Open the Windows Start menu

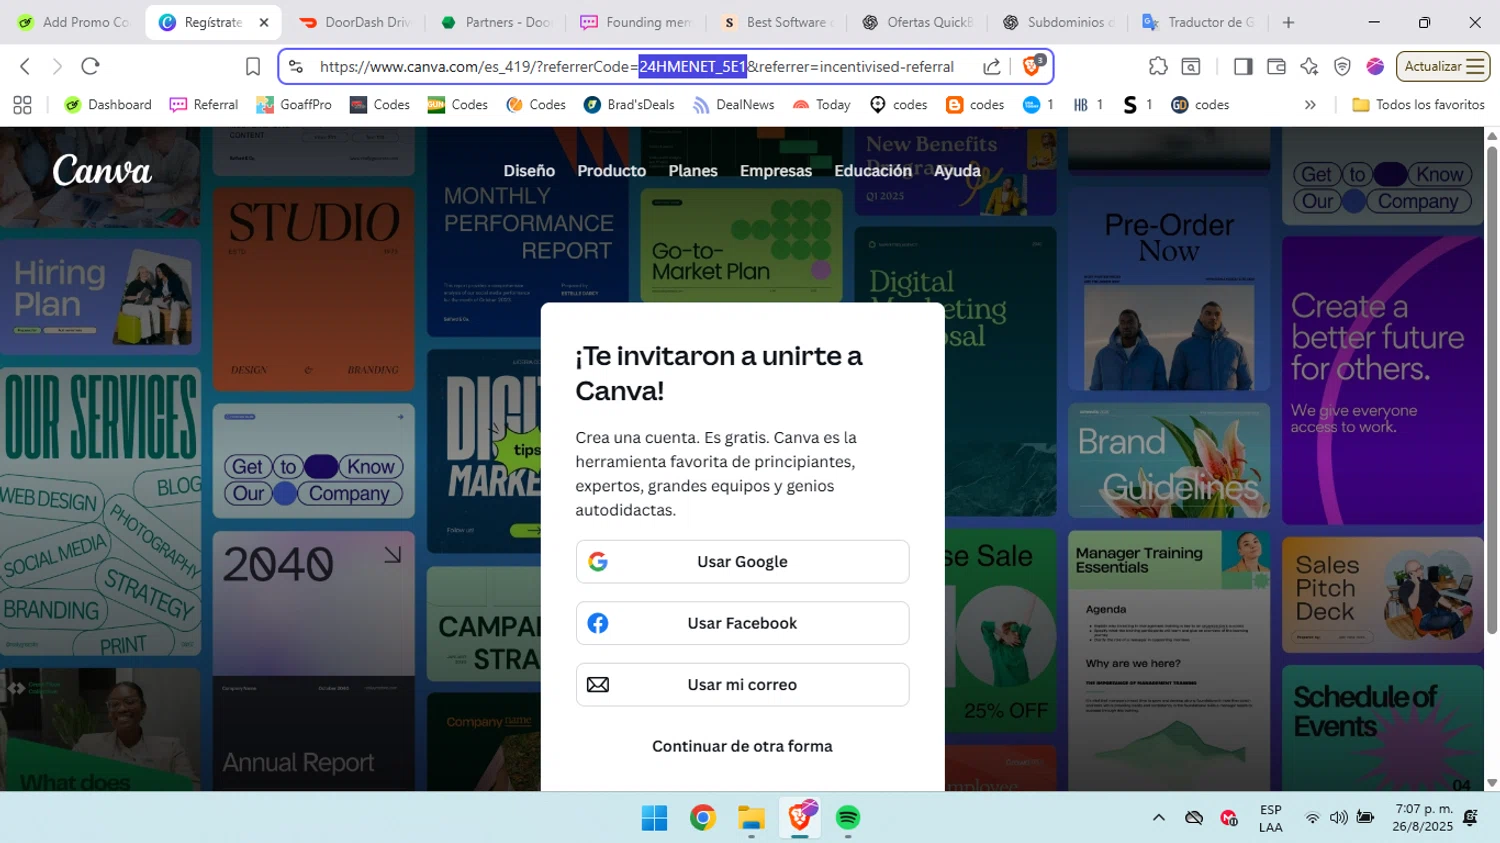tap(655, 818)
